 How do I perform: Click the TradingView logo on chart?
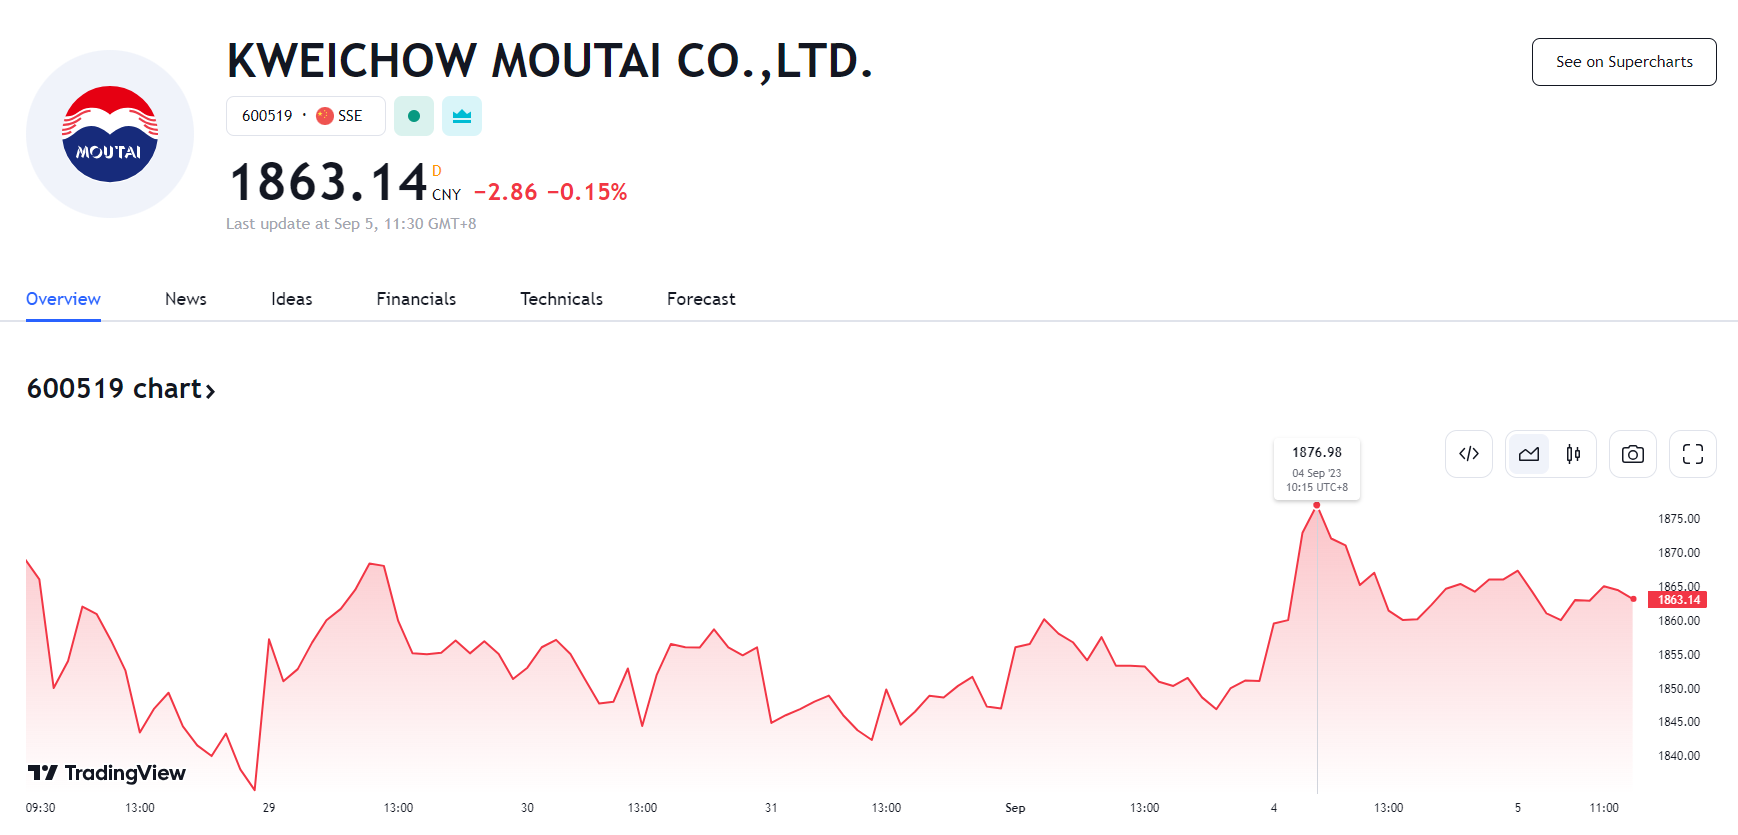tap(107, 773)
